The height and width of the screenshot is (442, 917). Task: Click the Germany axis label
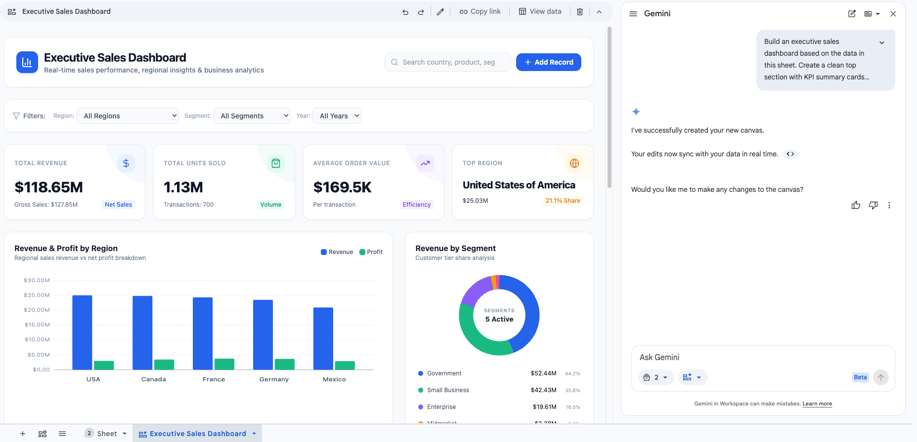pos(274,379)
